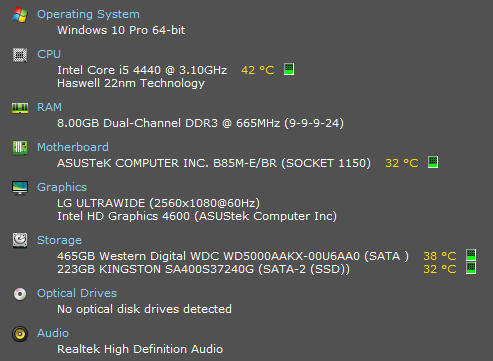
Task: Click the RAM memory stick icon
Action: [x=20, y=108]
